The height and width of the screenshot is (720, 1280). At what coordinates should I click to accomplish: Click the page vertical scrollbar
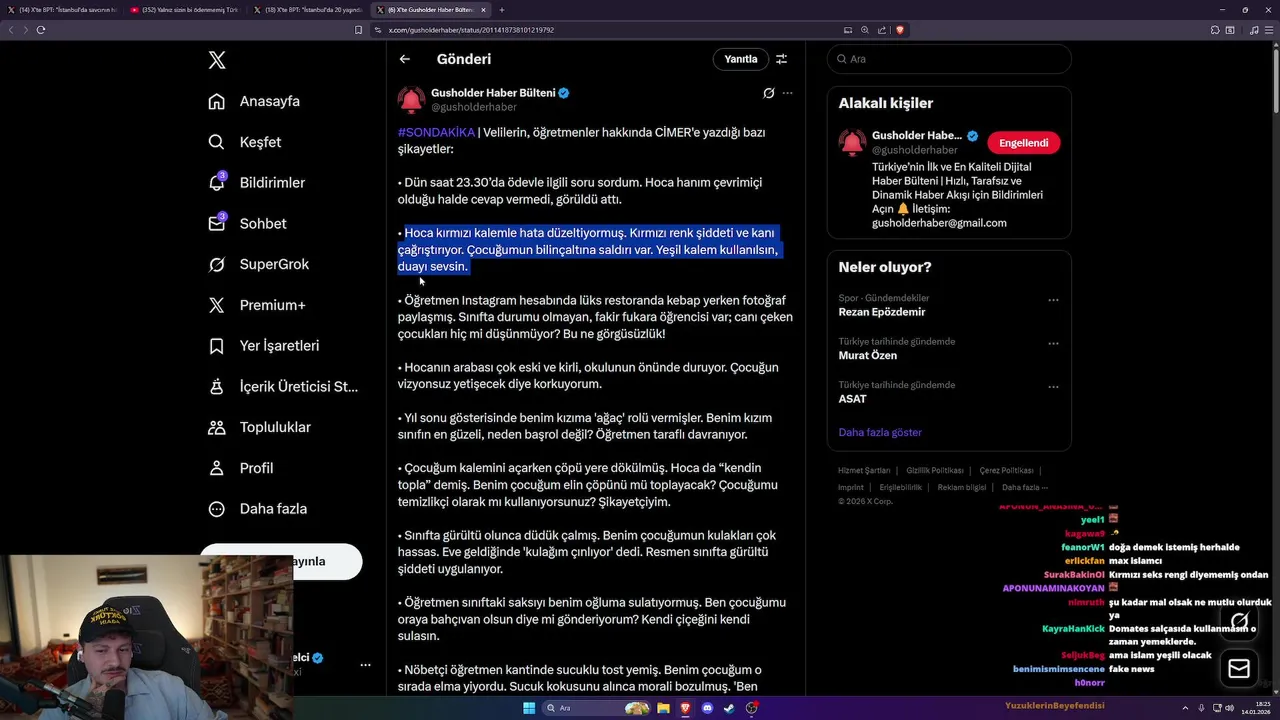point(1275,80)
